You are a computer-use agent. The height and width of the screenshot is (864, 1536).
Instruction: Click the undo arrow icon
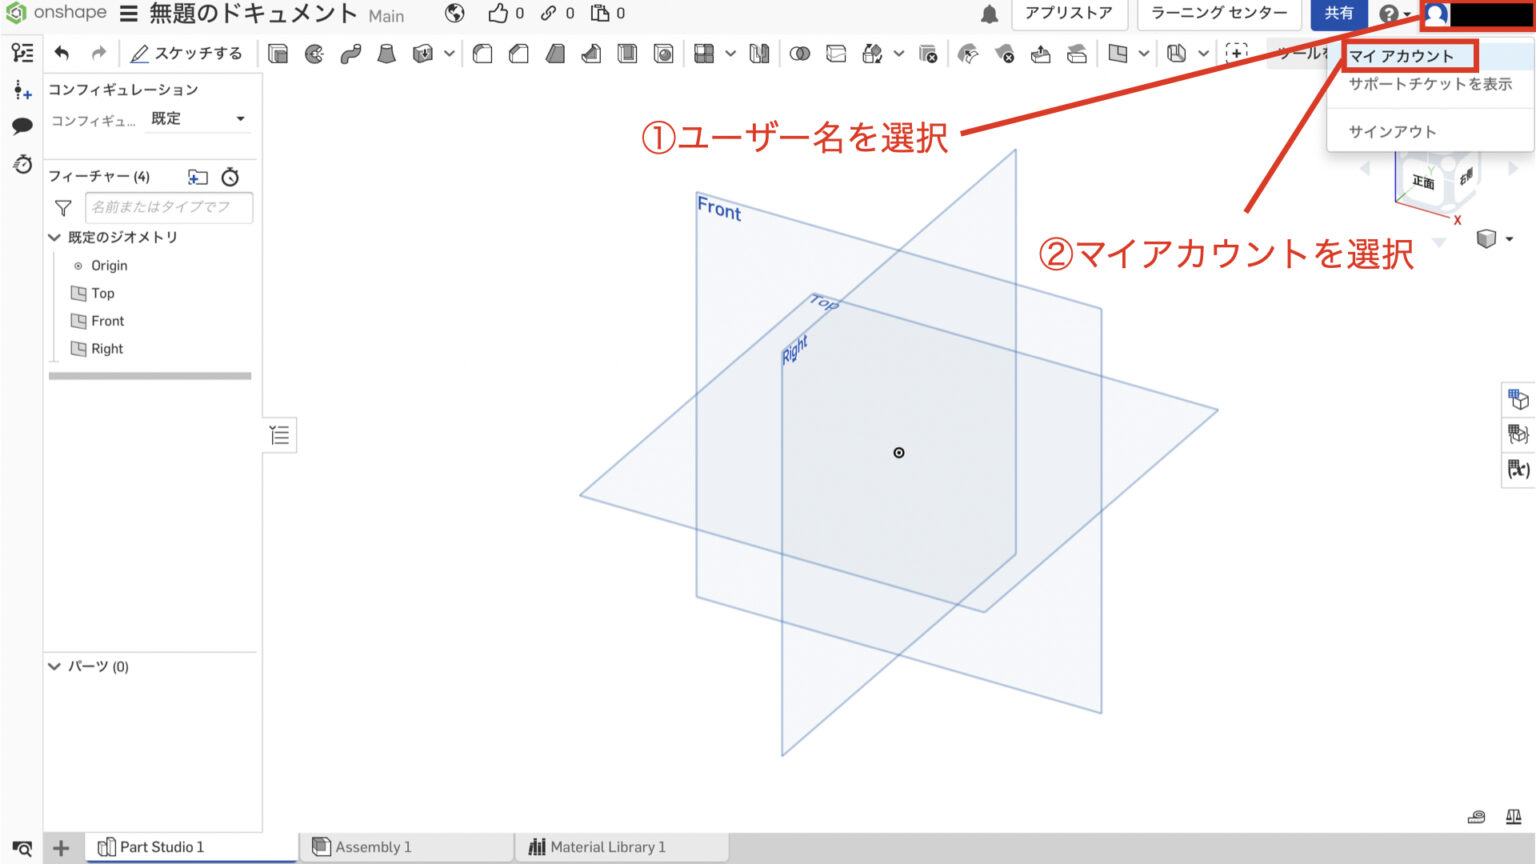coord(62,53)
